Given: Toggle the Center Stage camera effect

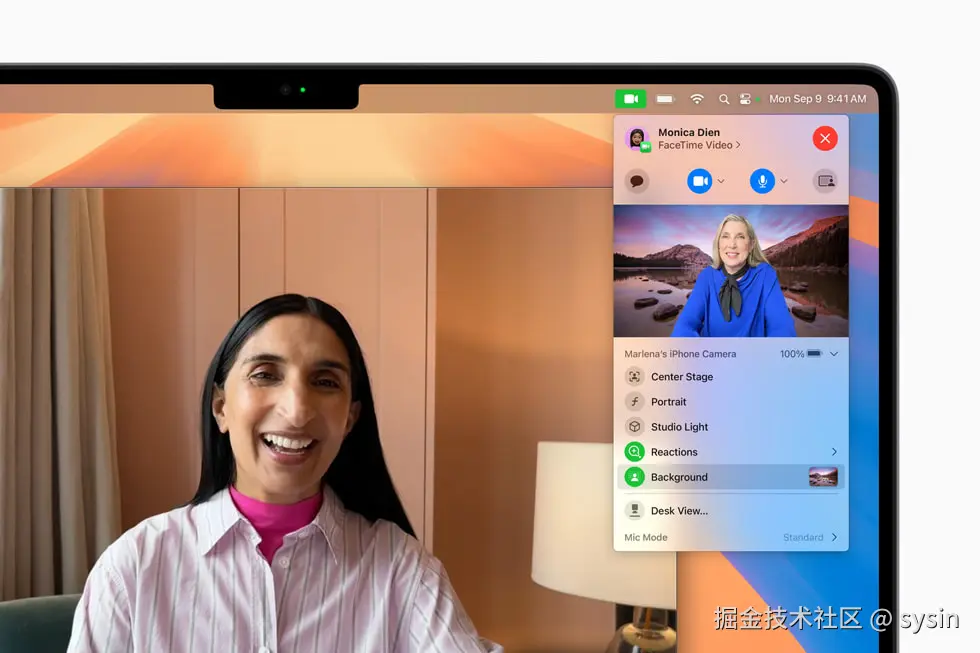Looking at the screenshot, I should coord(680,377).
